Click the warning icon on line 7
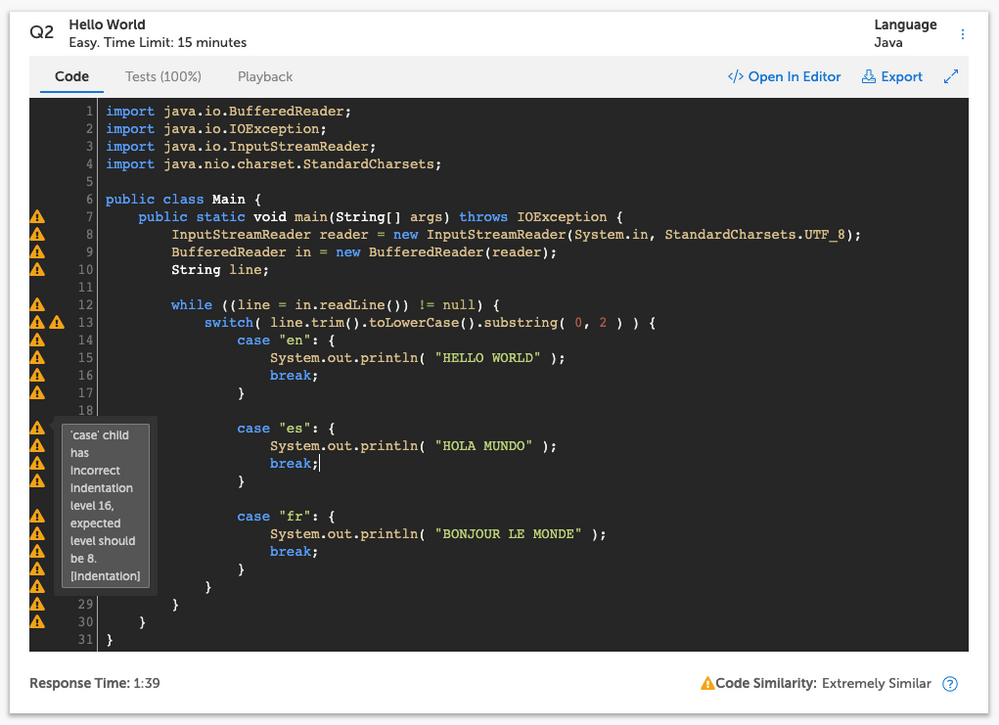This screenshot has width=999, height=725. [x=37, y=217]
